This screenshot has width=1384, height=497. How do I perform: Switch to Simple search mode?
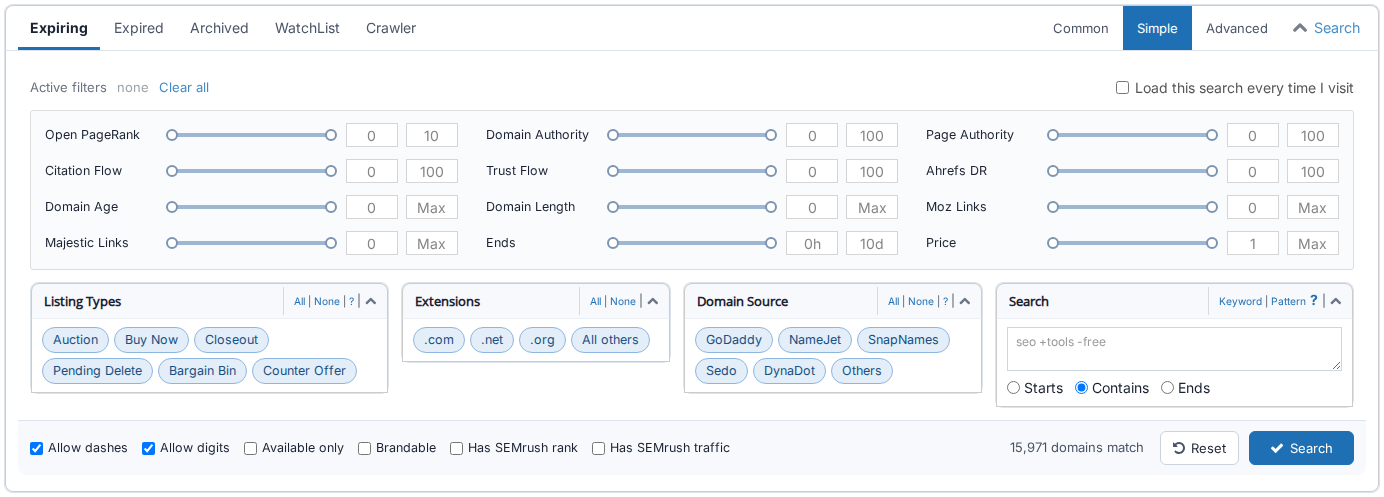(1157, 28)
